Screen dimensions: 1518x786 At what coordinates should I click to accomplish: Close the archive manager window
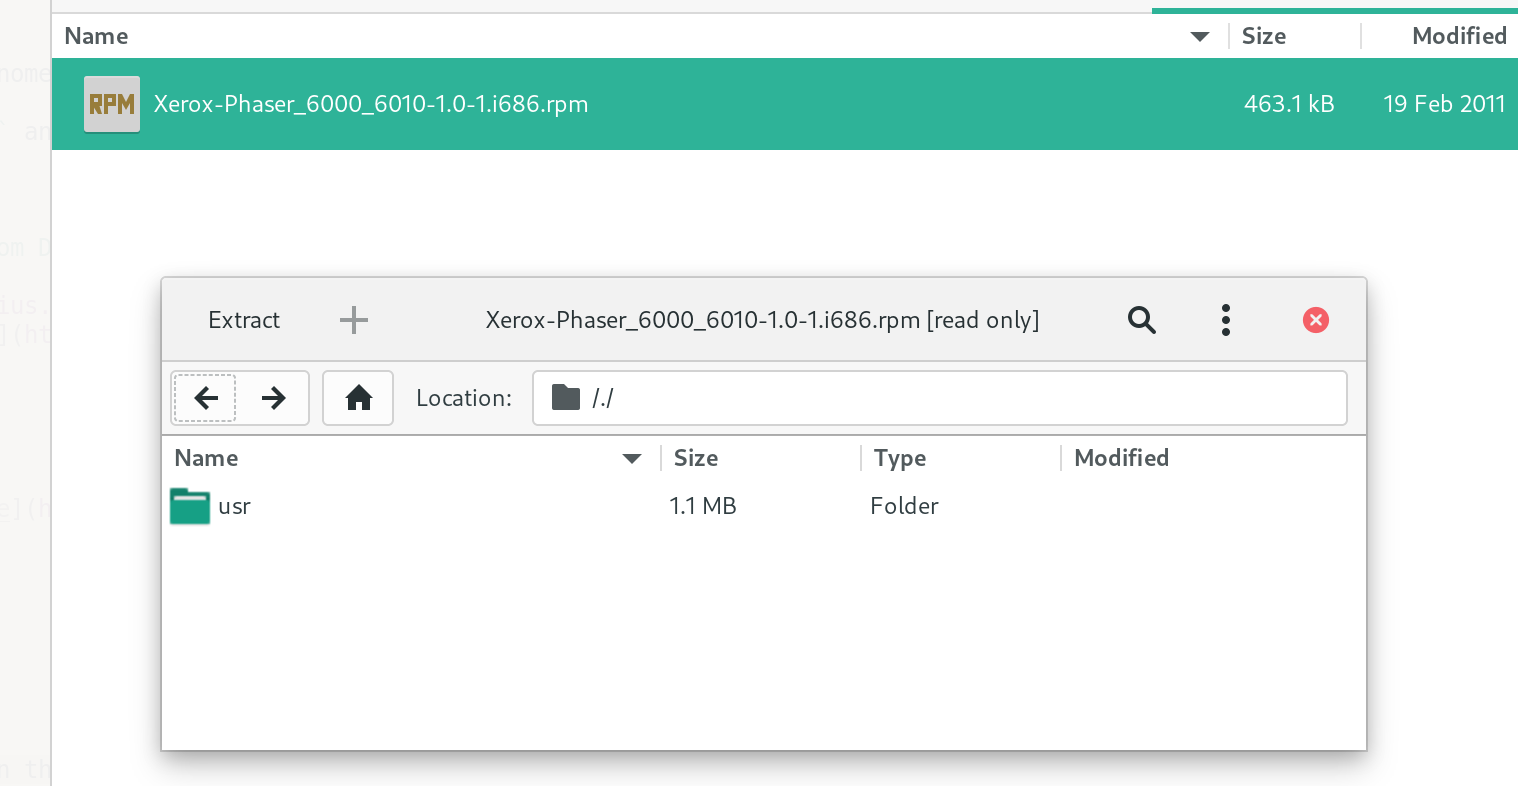tap(1316, 320)
